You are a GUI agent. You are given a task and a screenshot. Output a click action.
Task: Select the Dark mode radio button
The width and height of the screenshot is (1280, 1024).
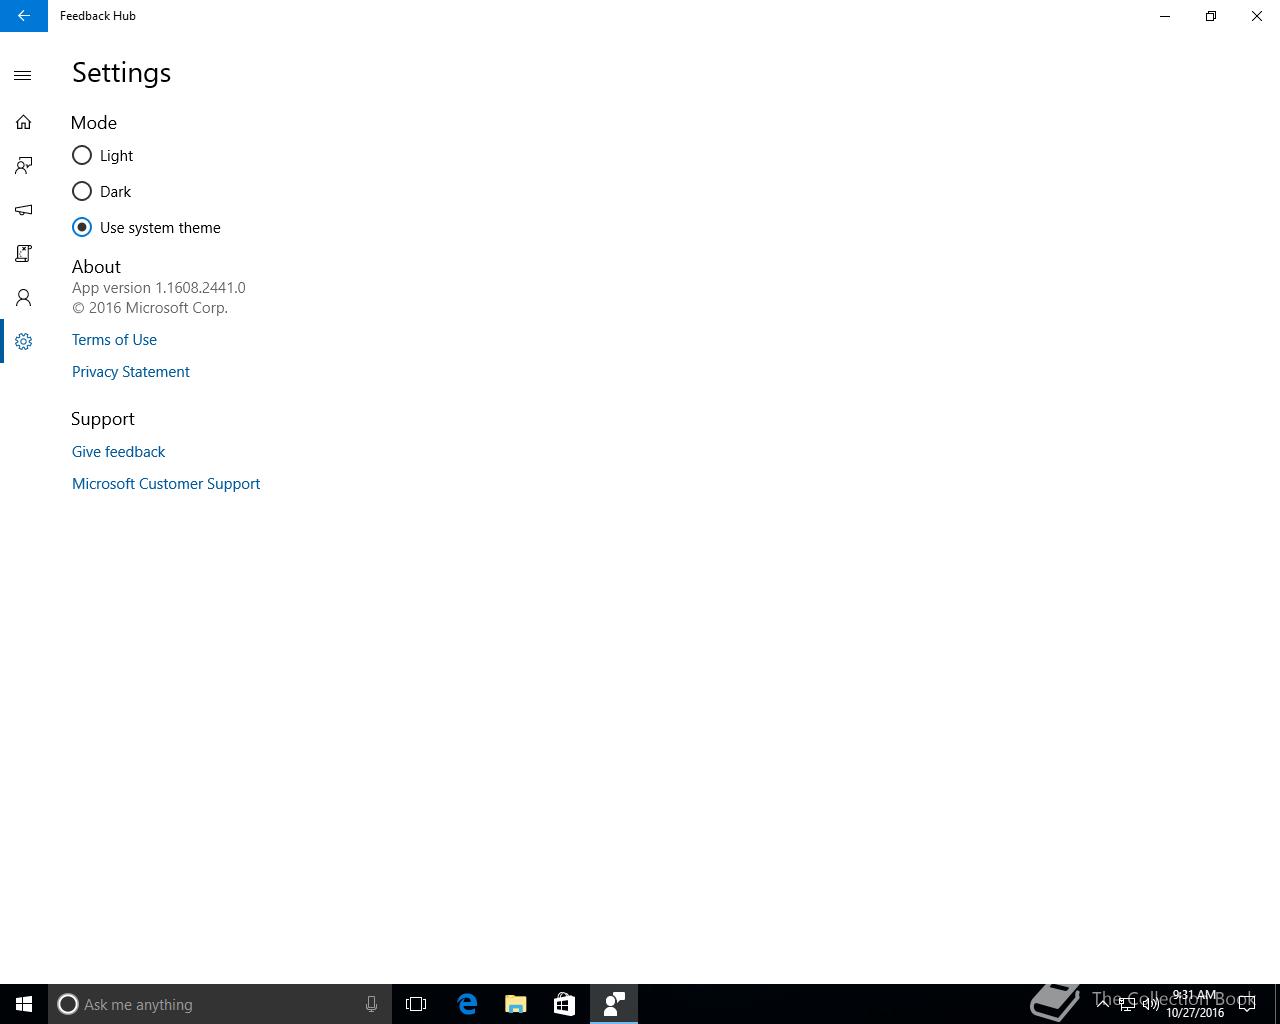pyautogui.click(x=82, y=191)
